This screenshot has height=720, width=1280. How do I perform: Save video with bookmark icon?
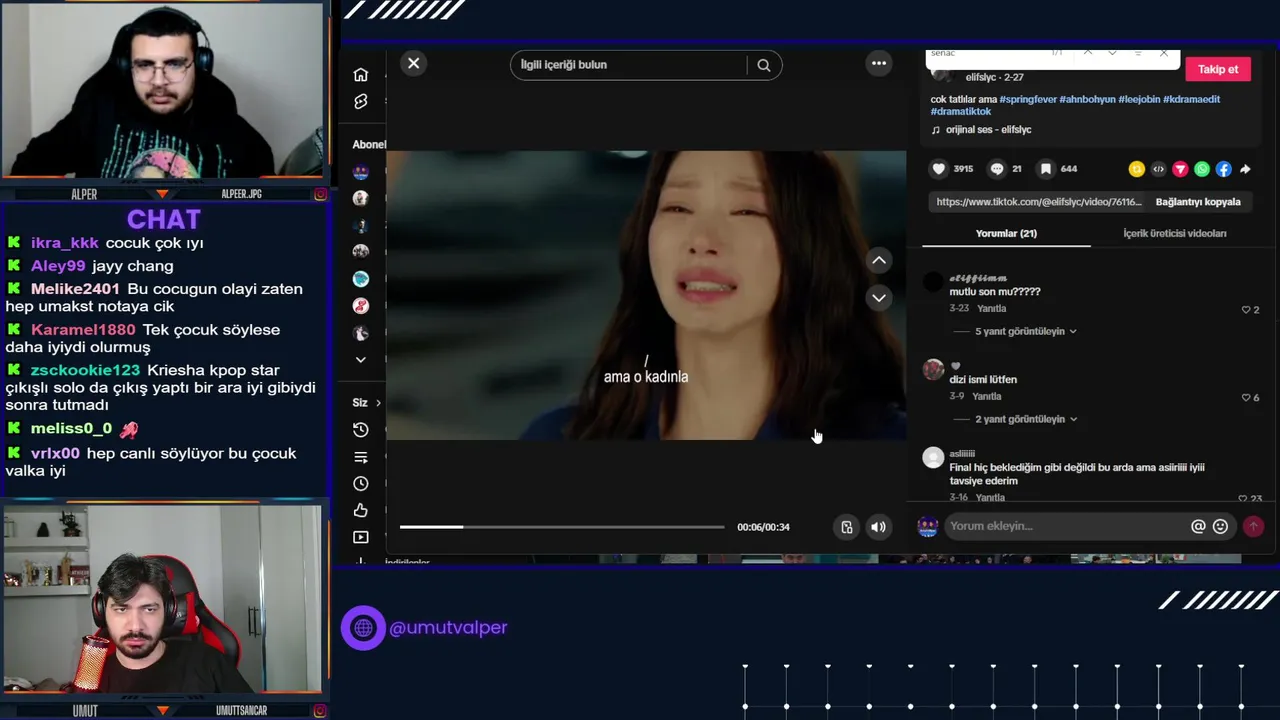tap(1045, 169)
